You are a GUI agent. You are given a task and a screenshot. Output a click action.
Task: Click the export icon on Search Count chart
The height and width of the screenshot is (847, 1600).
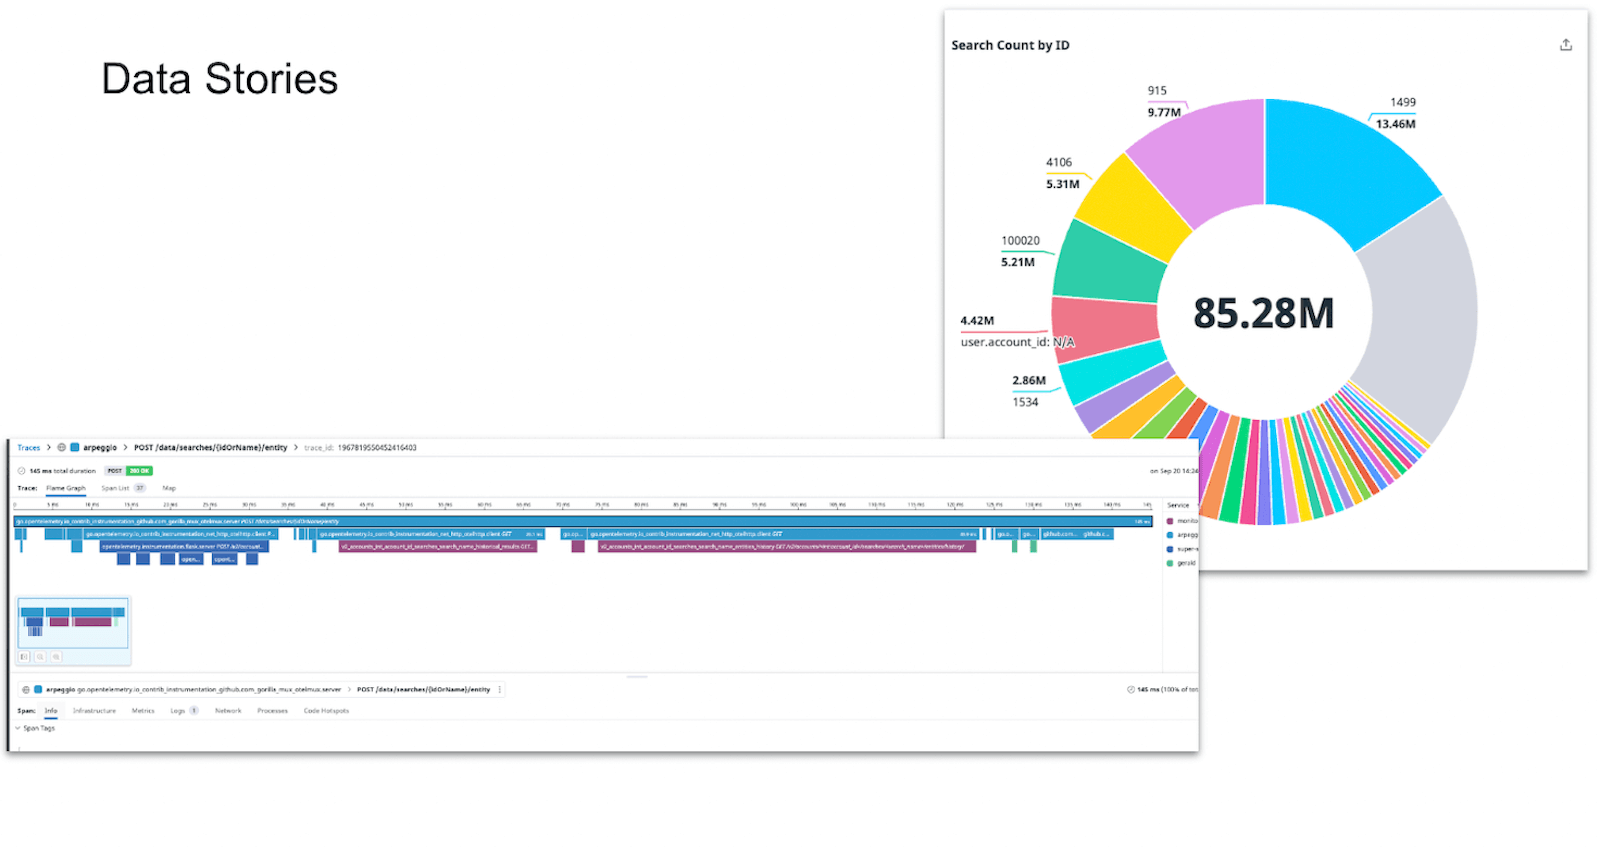[1565, 45]
